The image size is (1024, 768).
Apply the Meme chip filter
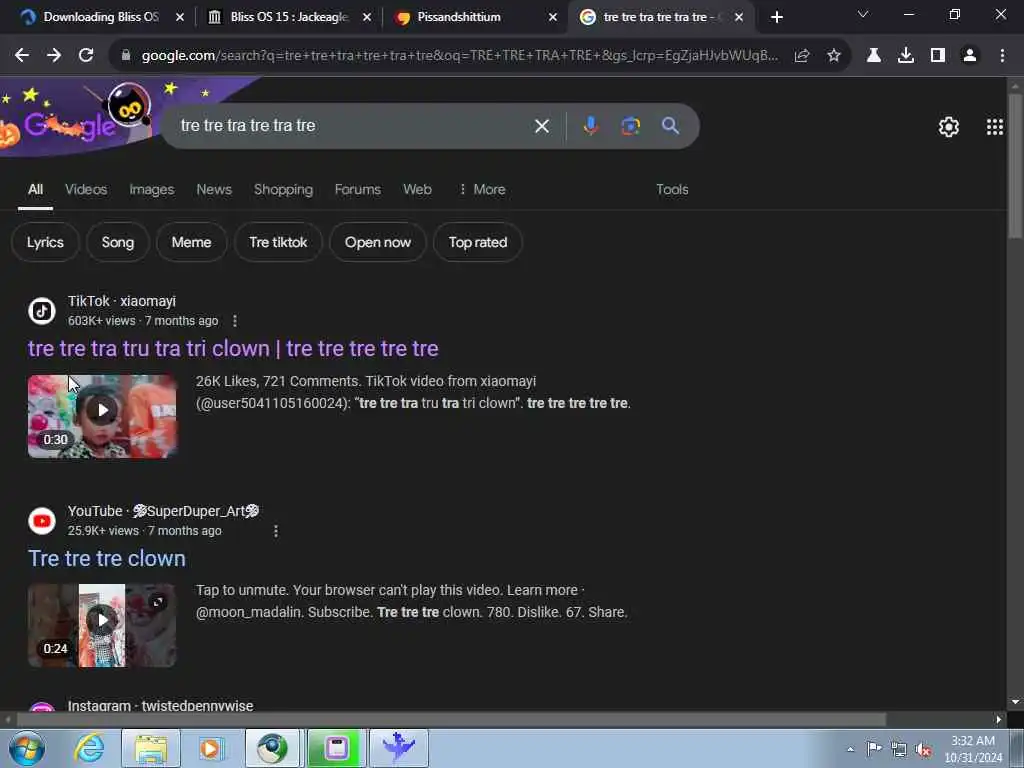click(x=191, y=242)
